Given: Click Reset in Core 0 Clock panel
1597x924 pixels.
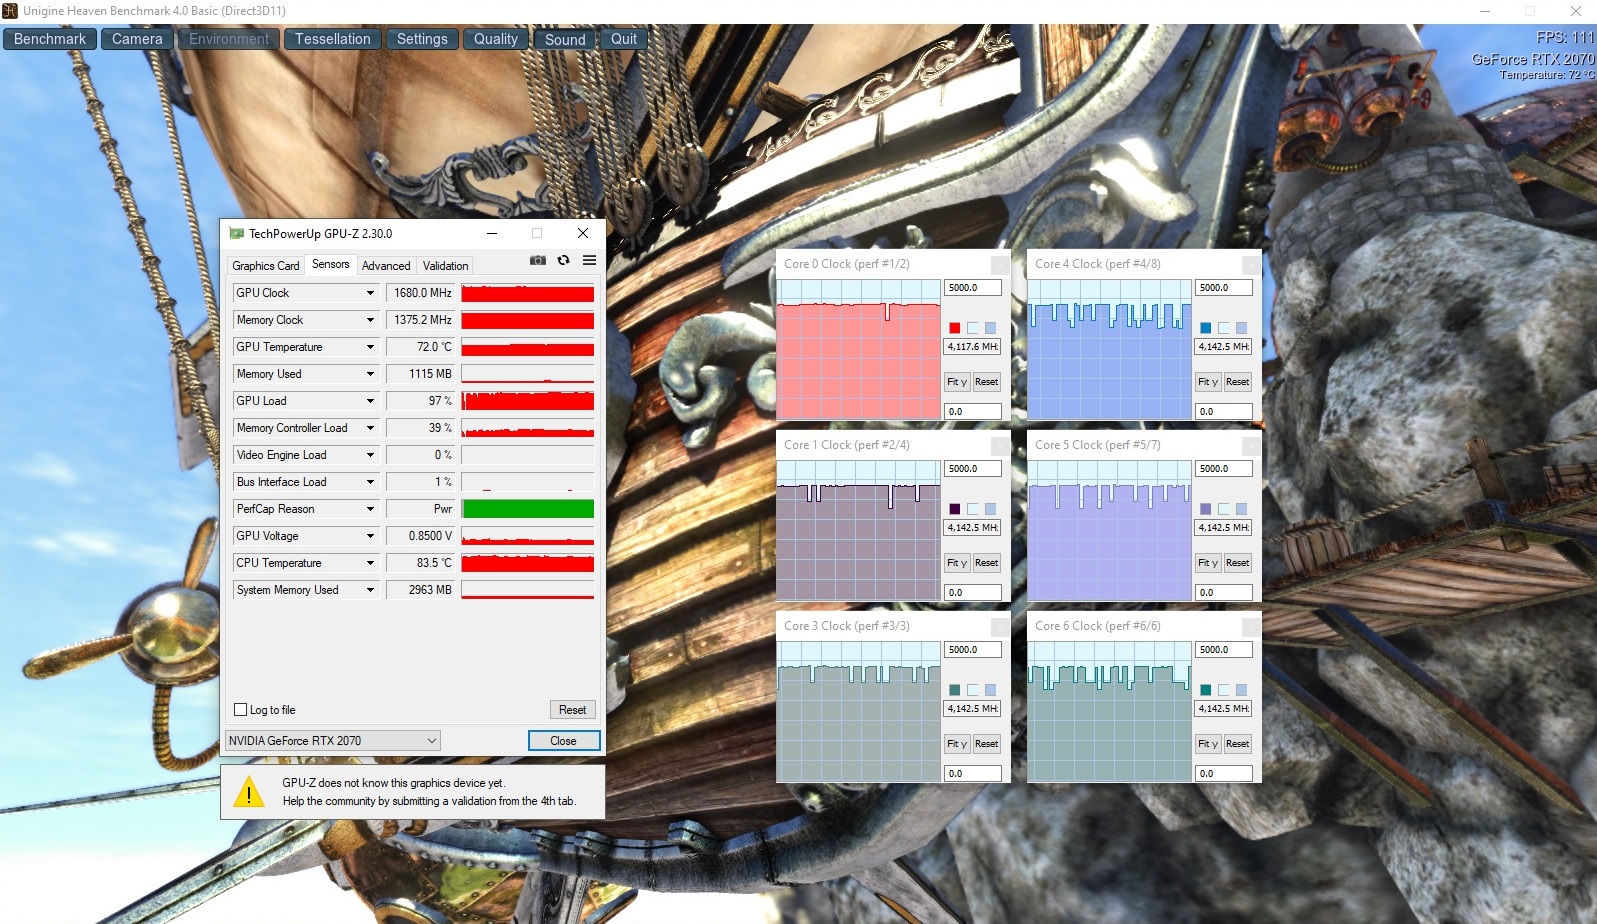Looking at the screenshot, I should (987, 382).
